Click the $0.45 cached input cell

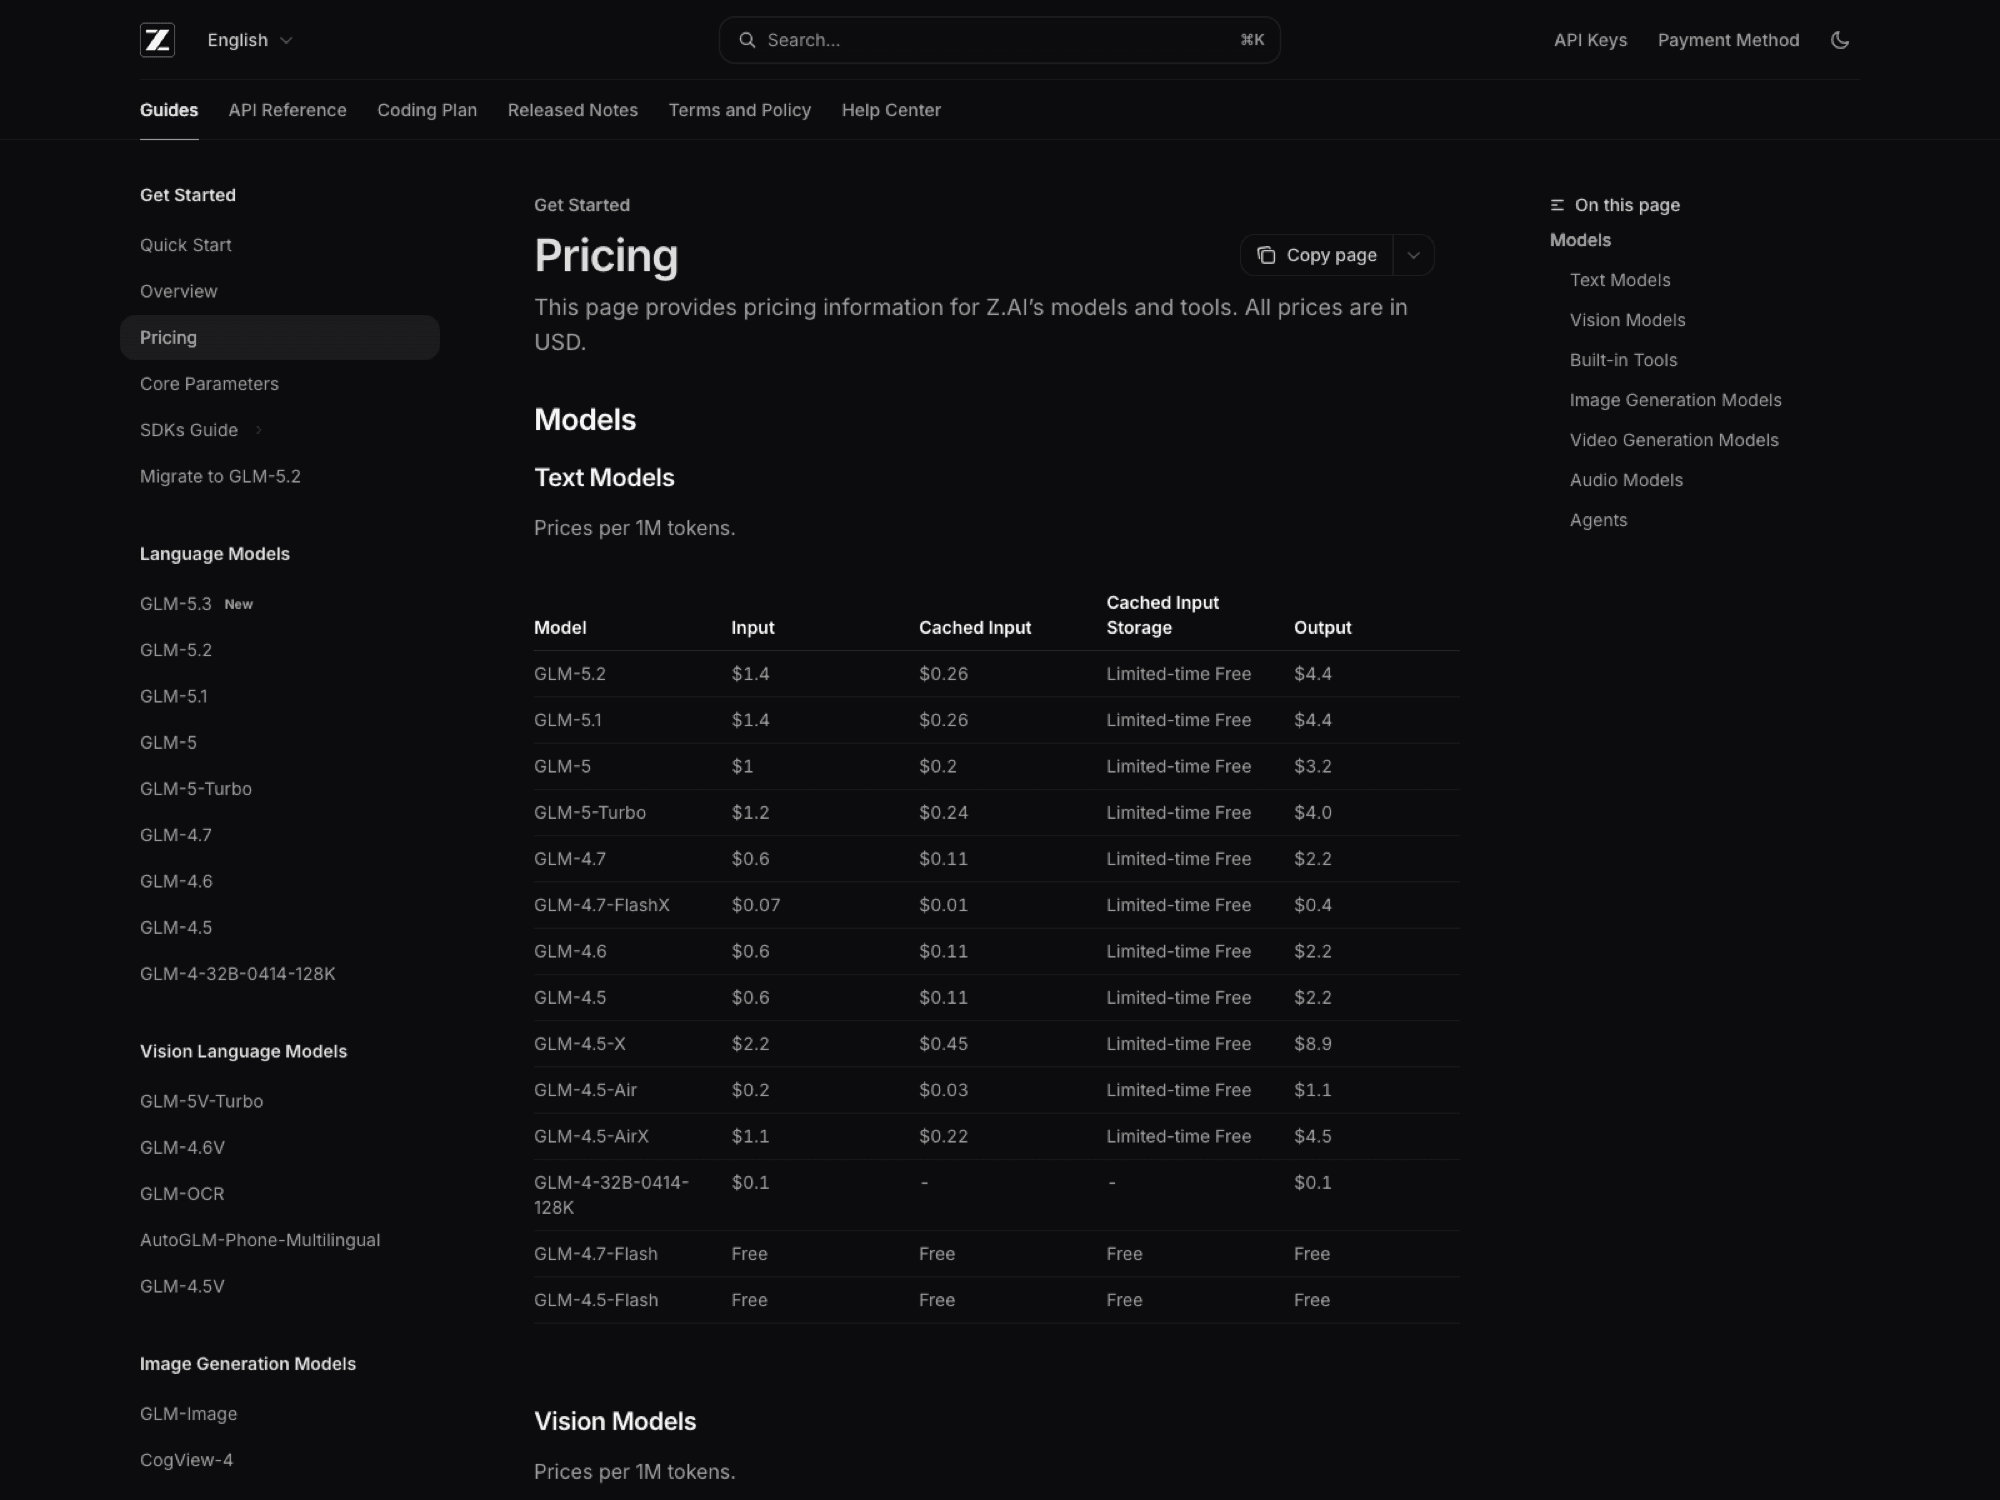point(943,1044)
